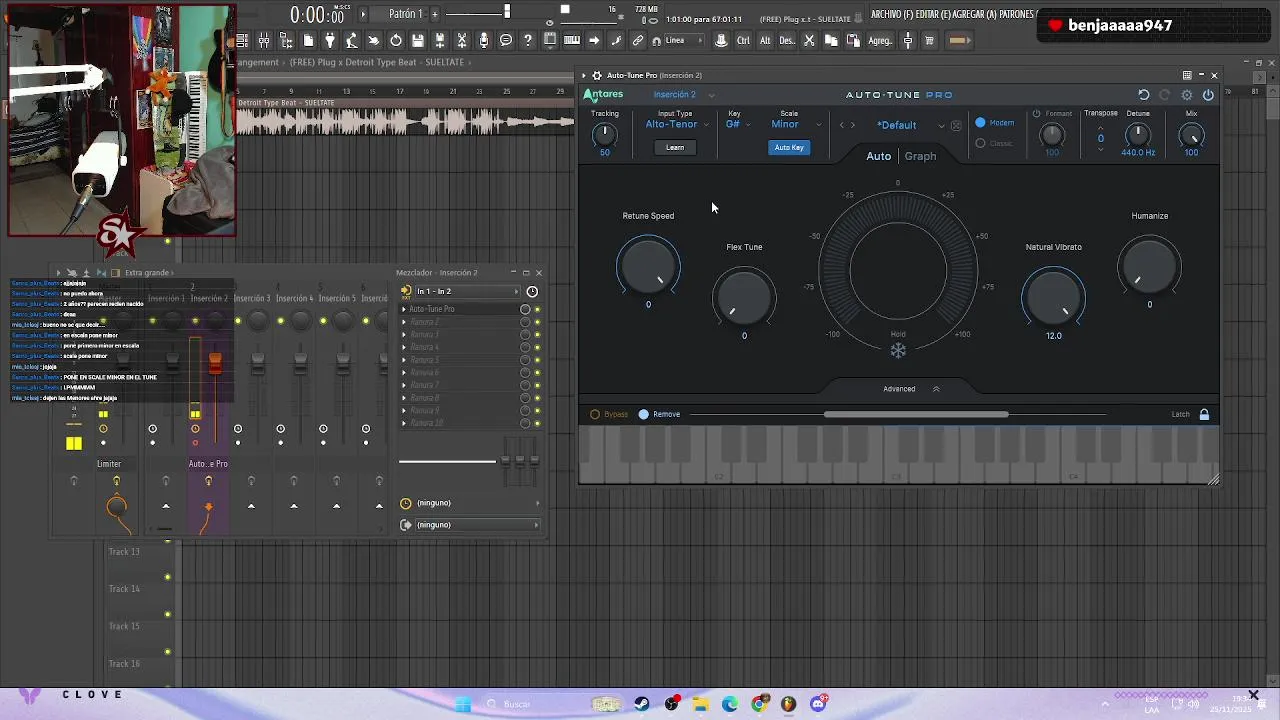Open the help question mark icon

pos(527,41)
